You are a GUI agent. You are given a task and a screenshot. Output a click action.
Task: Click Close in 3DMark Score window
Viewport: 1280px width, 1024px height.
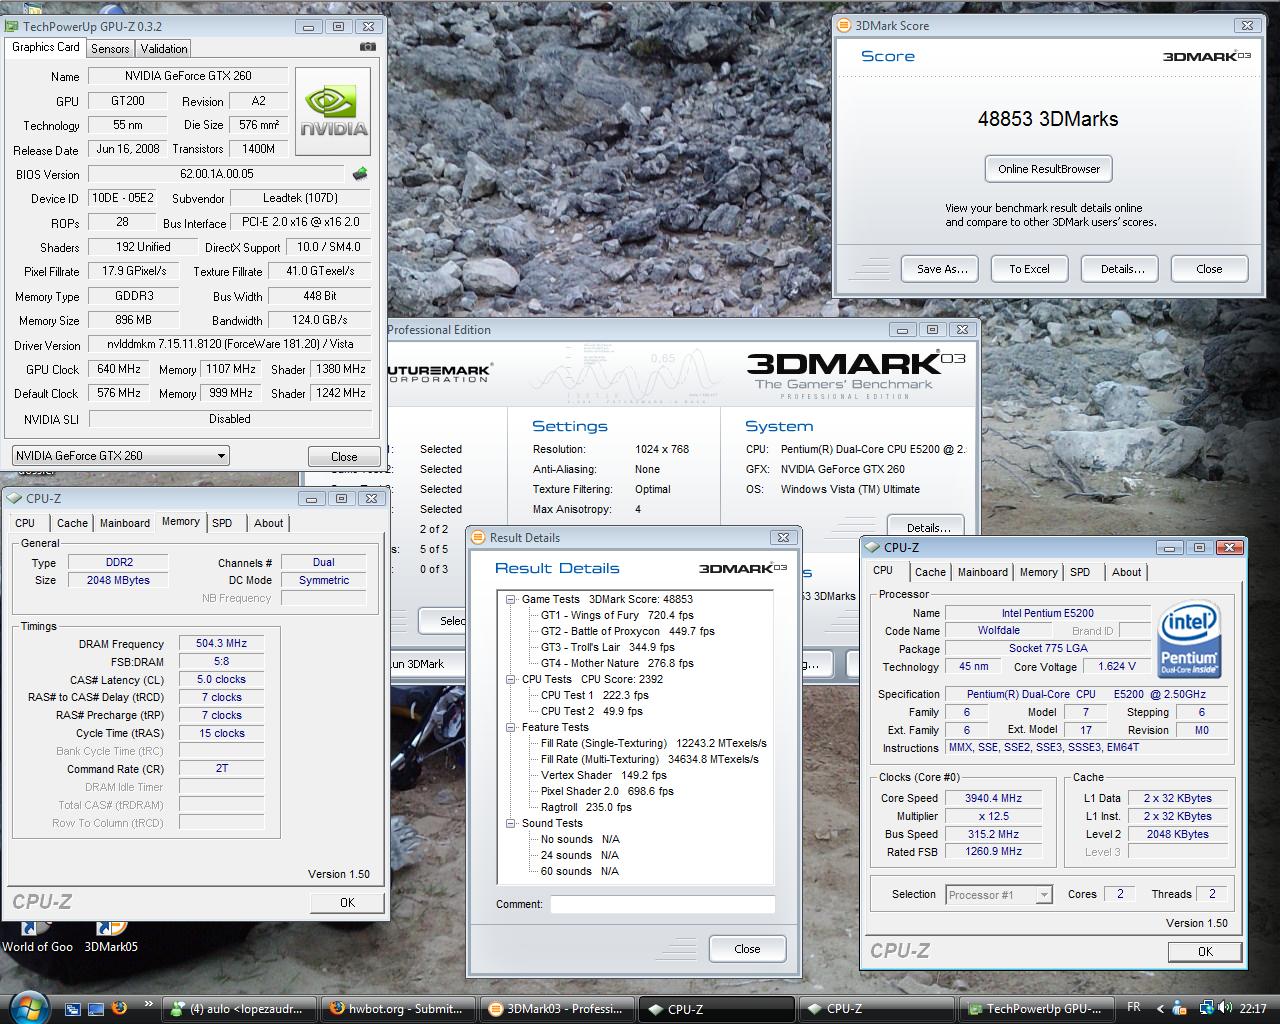[x=1209, y=269]
